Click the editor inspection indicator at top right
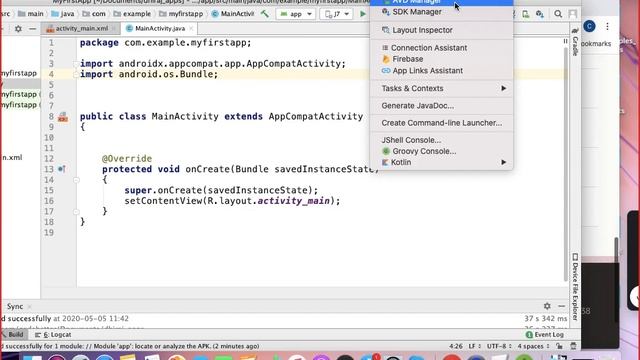 coord(565,41)
